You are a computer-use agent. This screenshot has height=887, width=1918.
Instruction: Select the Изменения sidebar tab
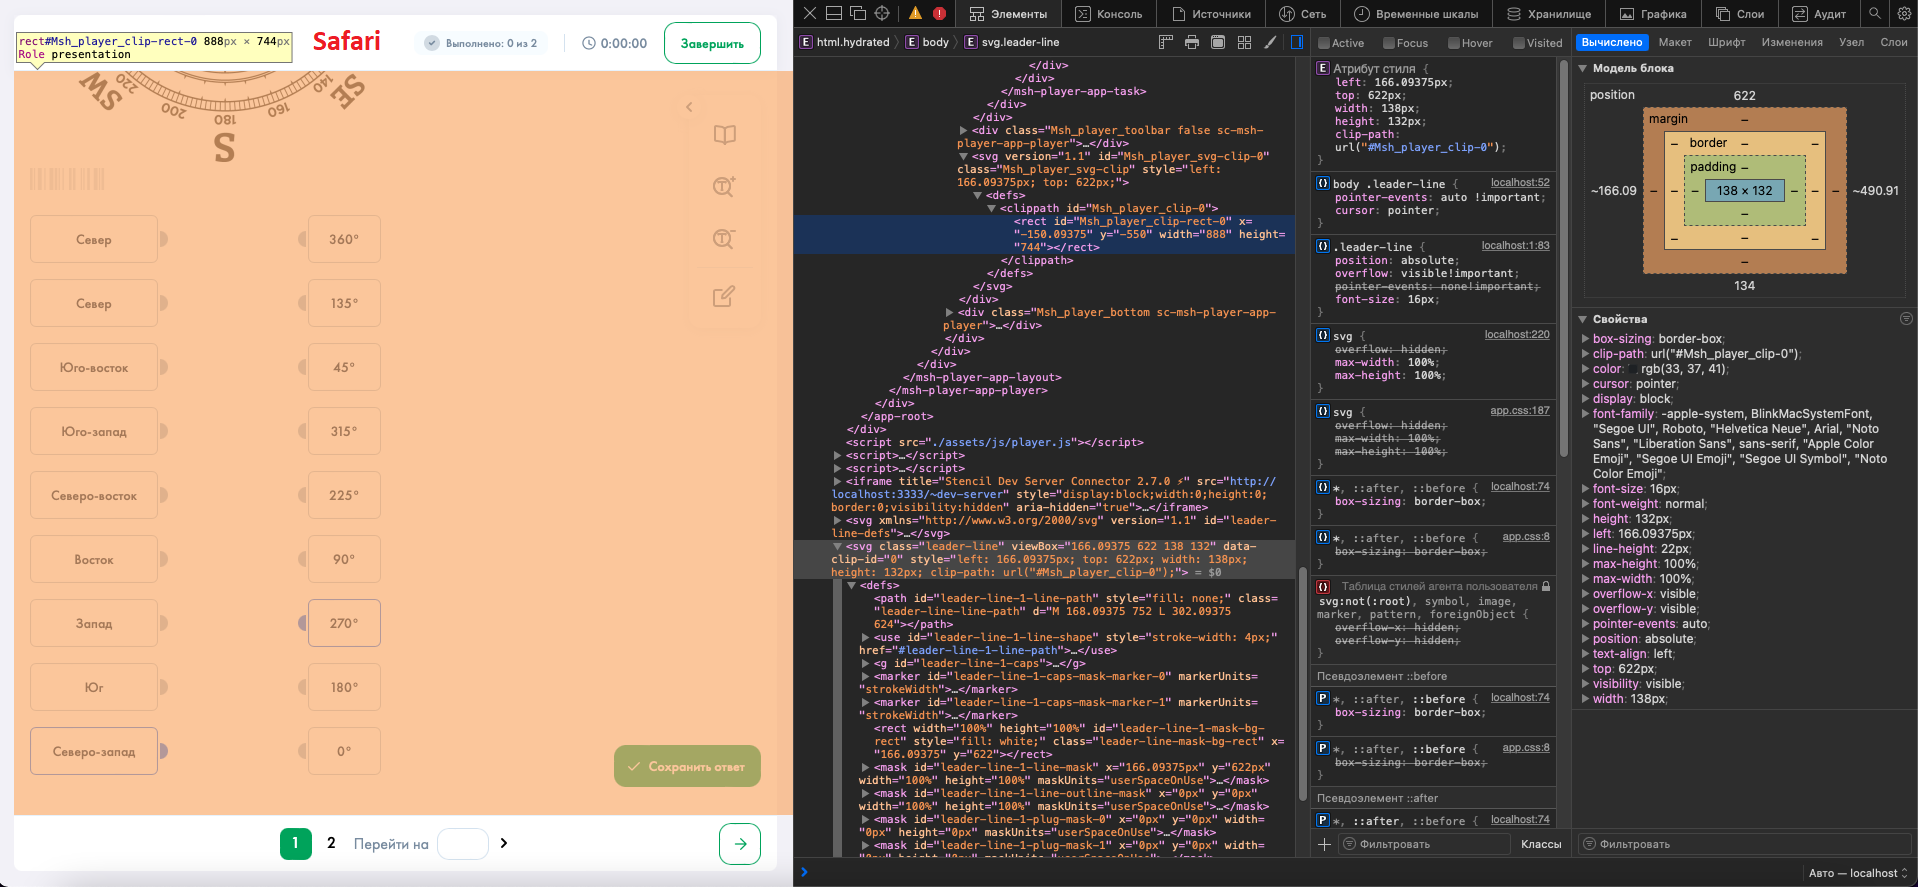coord(1792,42)
